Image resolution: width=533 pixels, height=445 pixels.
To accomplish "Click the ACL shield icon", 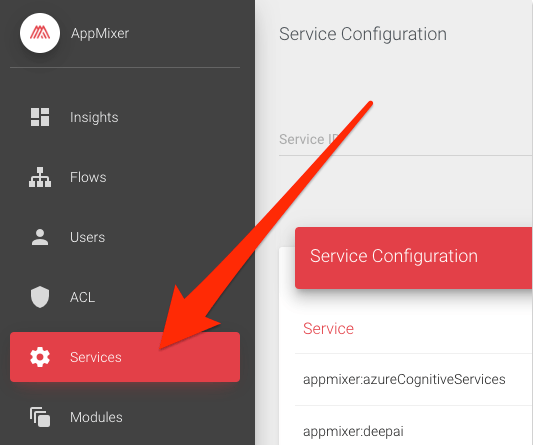I will (40, 297).
